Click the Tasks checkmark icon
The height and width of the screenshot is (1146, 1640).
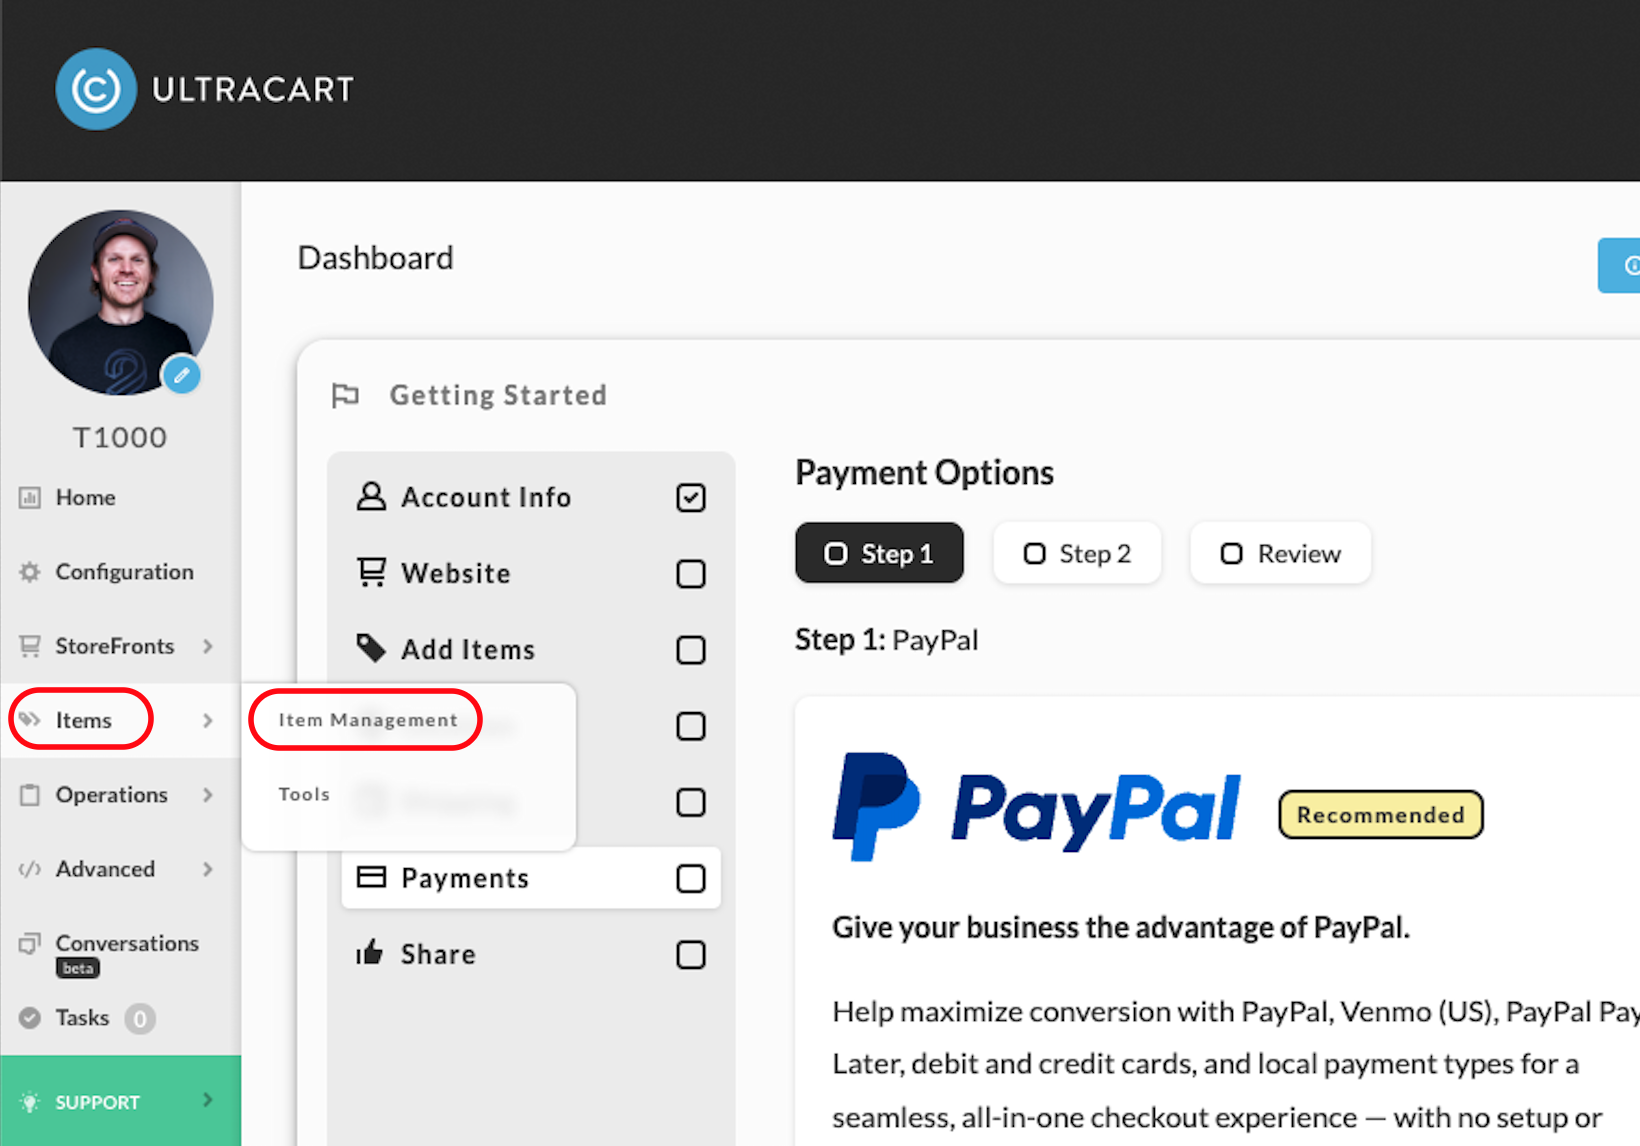pos(30,1018)
